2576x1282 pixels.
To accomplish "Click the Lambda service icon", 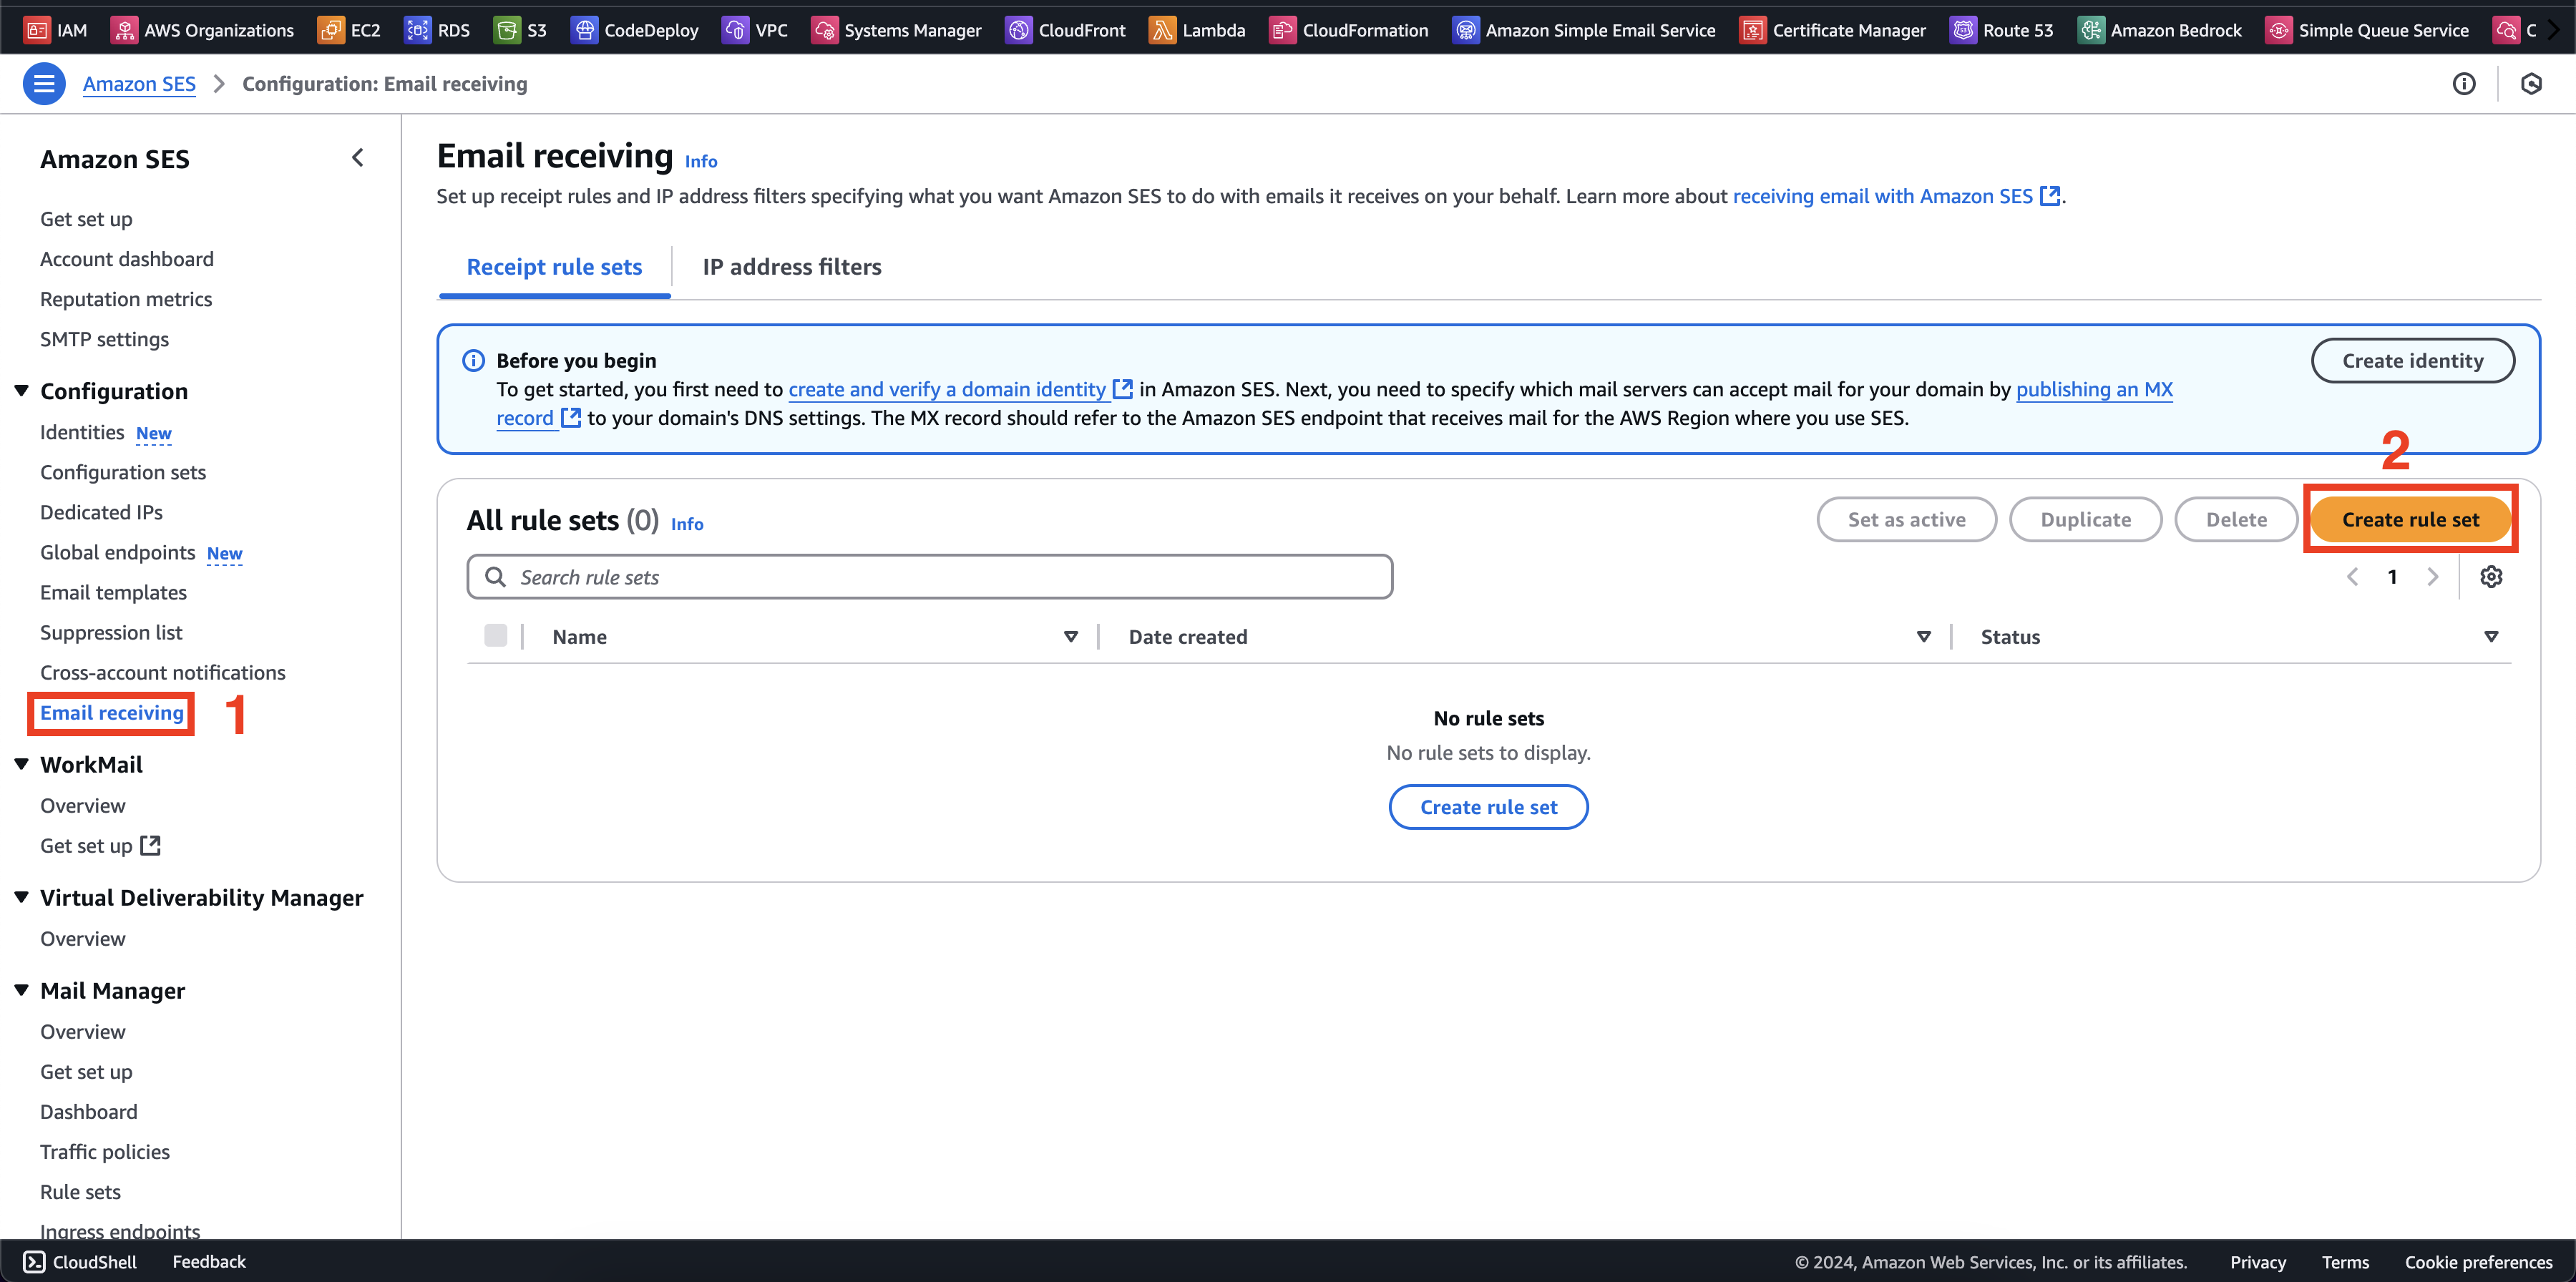I will [x=1165, y=28].
